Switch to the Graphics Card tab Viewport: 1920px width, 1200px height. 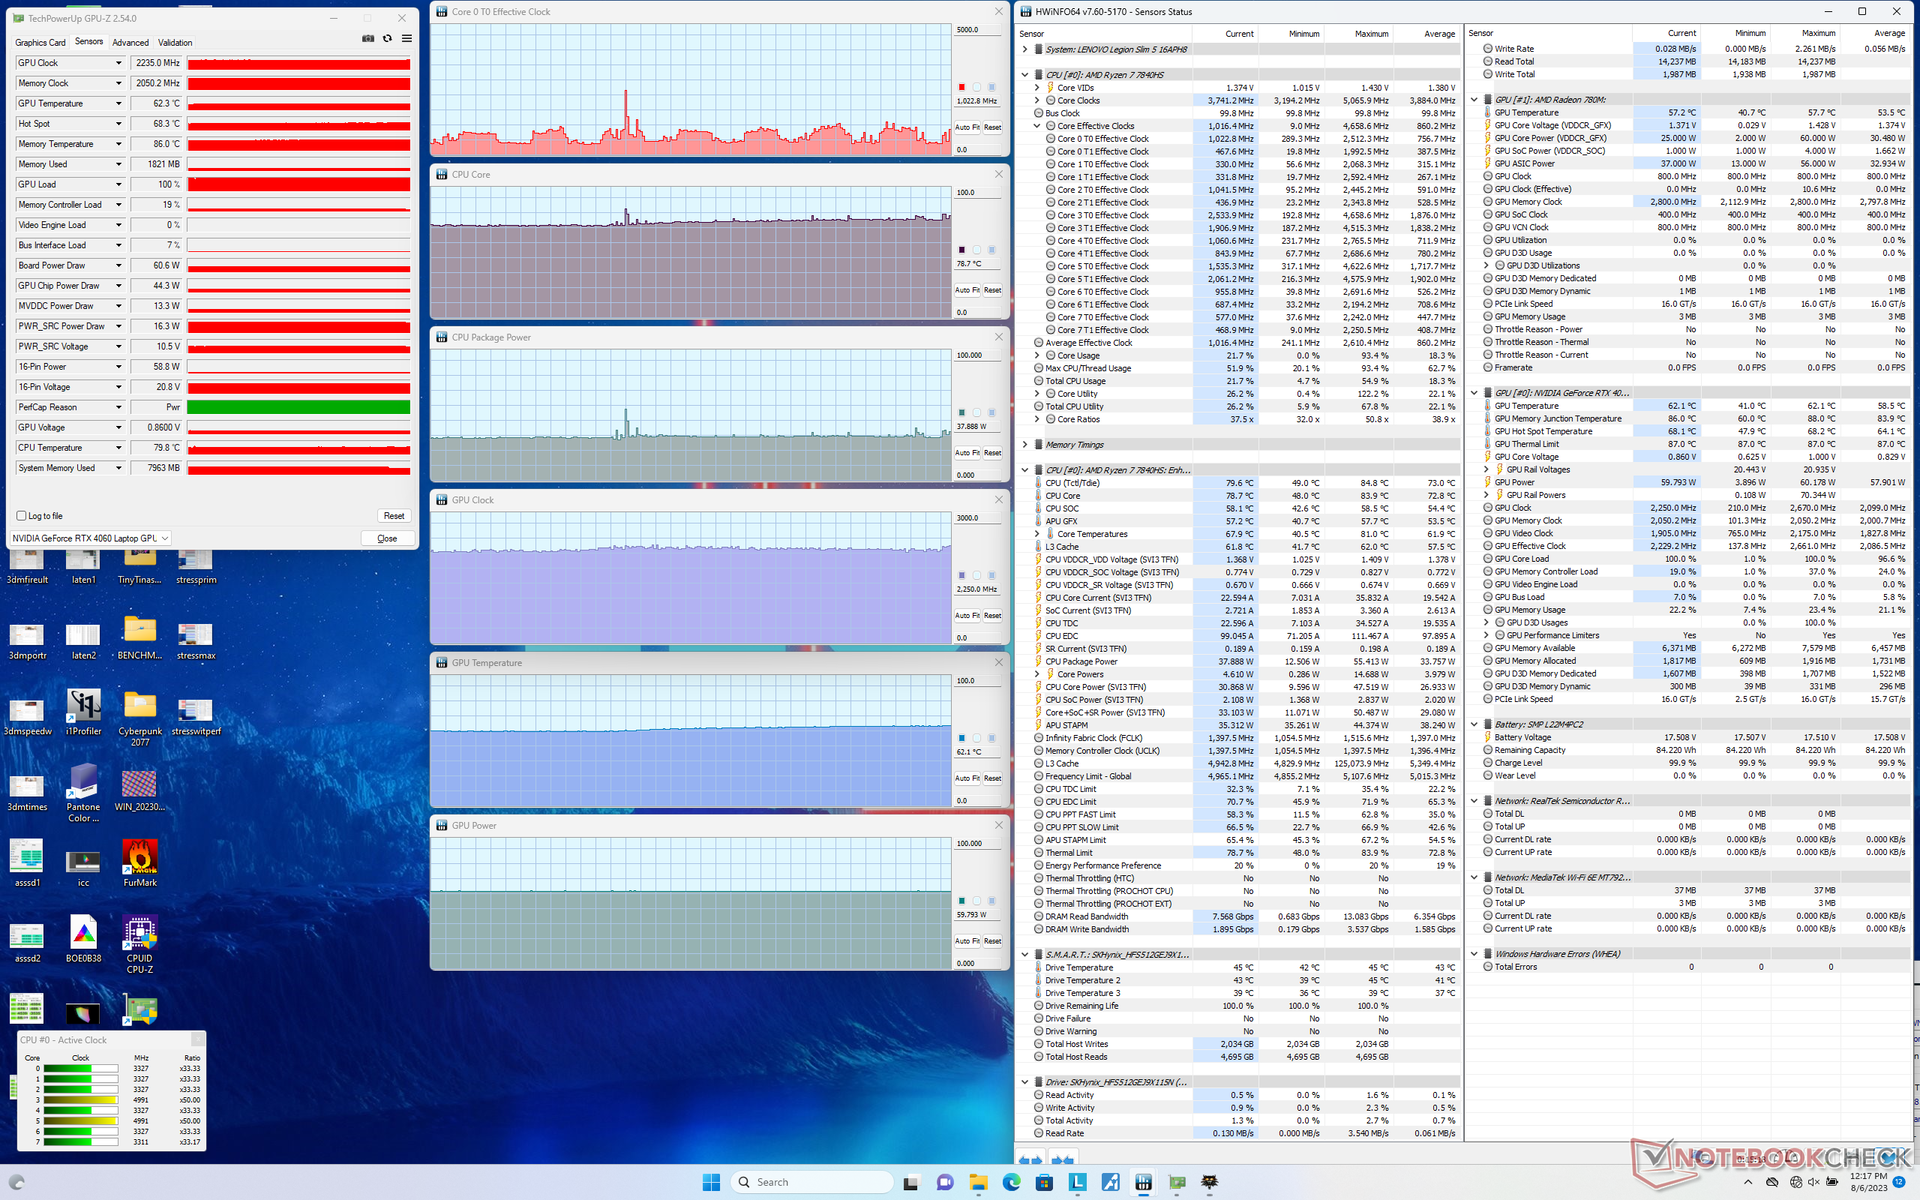point(40,43)
